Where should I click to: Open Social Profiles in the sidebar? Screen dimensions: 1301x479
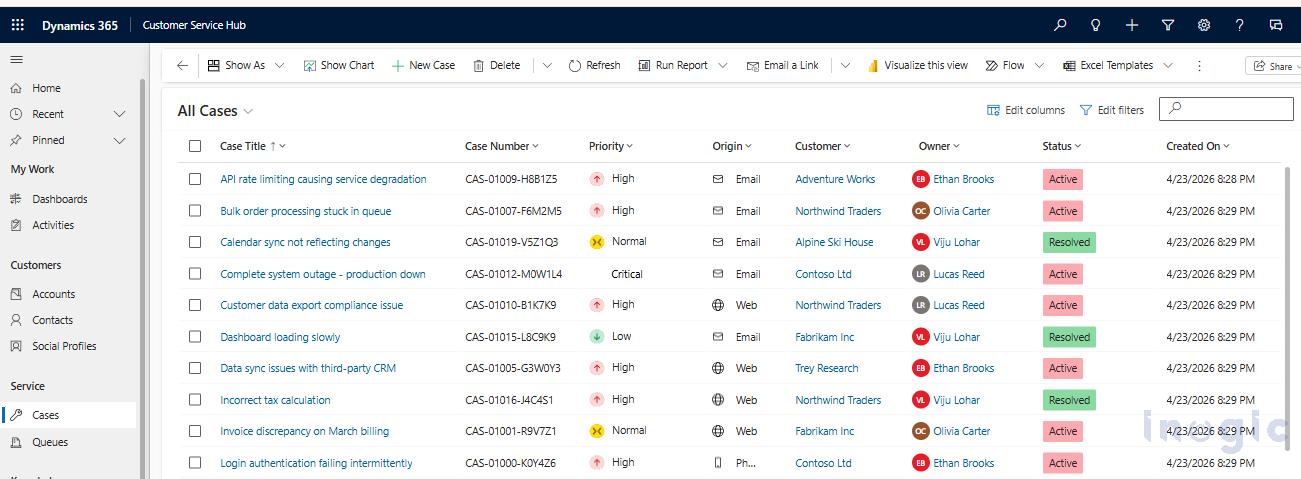tap(64, 346)
